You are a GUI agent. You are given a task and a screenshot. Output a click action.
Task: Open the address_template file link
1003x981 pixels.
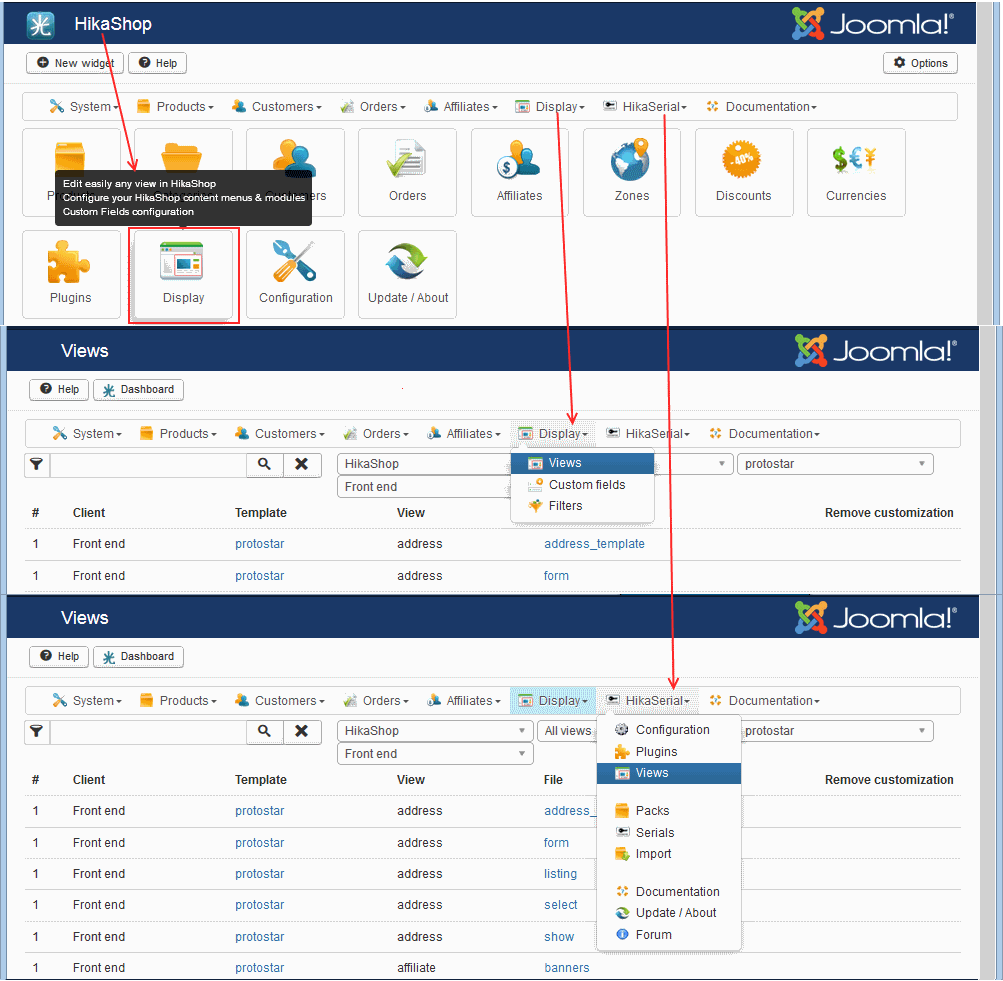pos(594,544)
